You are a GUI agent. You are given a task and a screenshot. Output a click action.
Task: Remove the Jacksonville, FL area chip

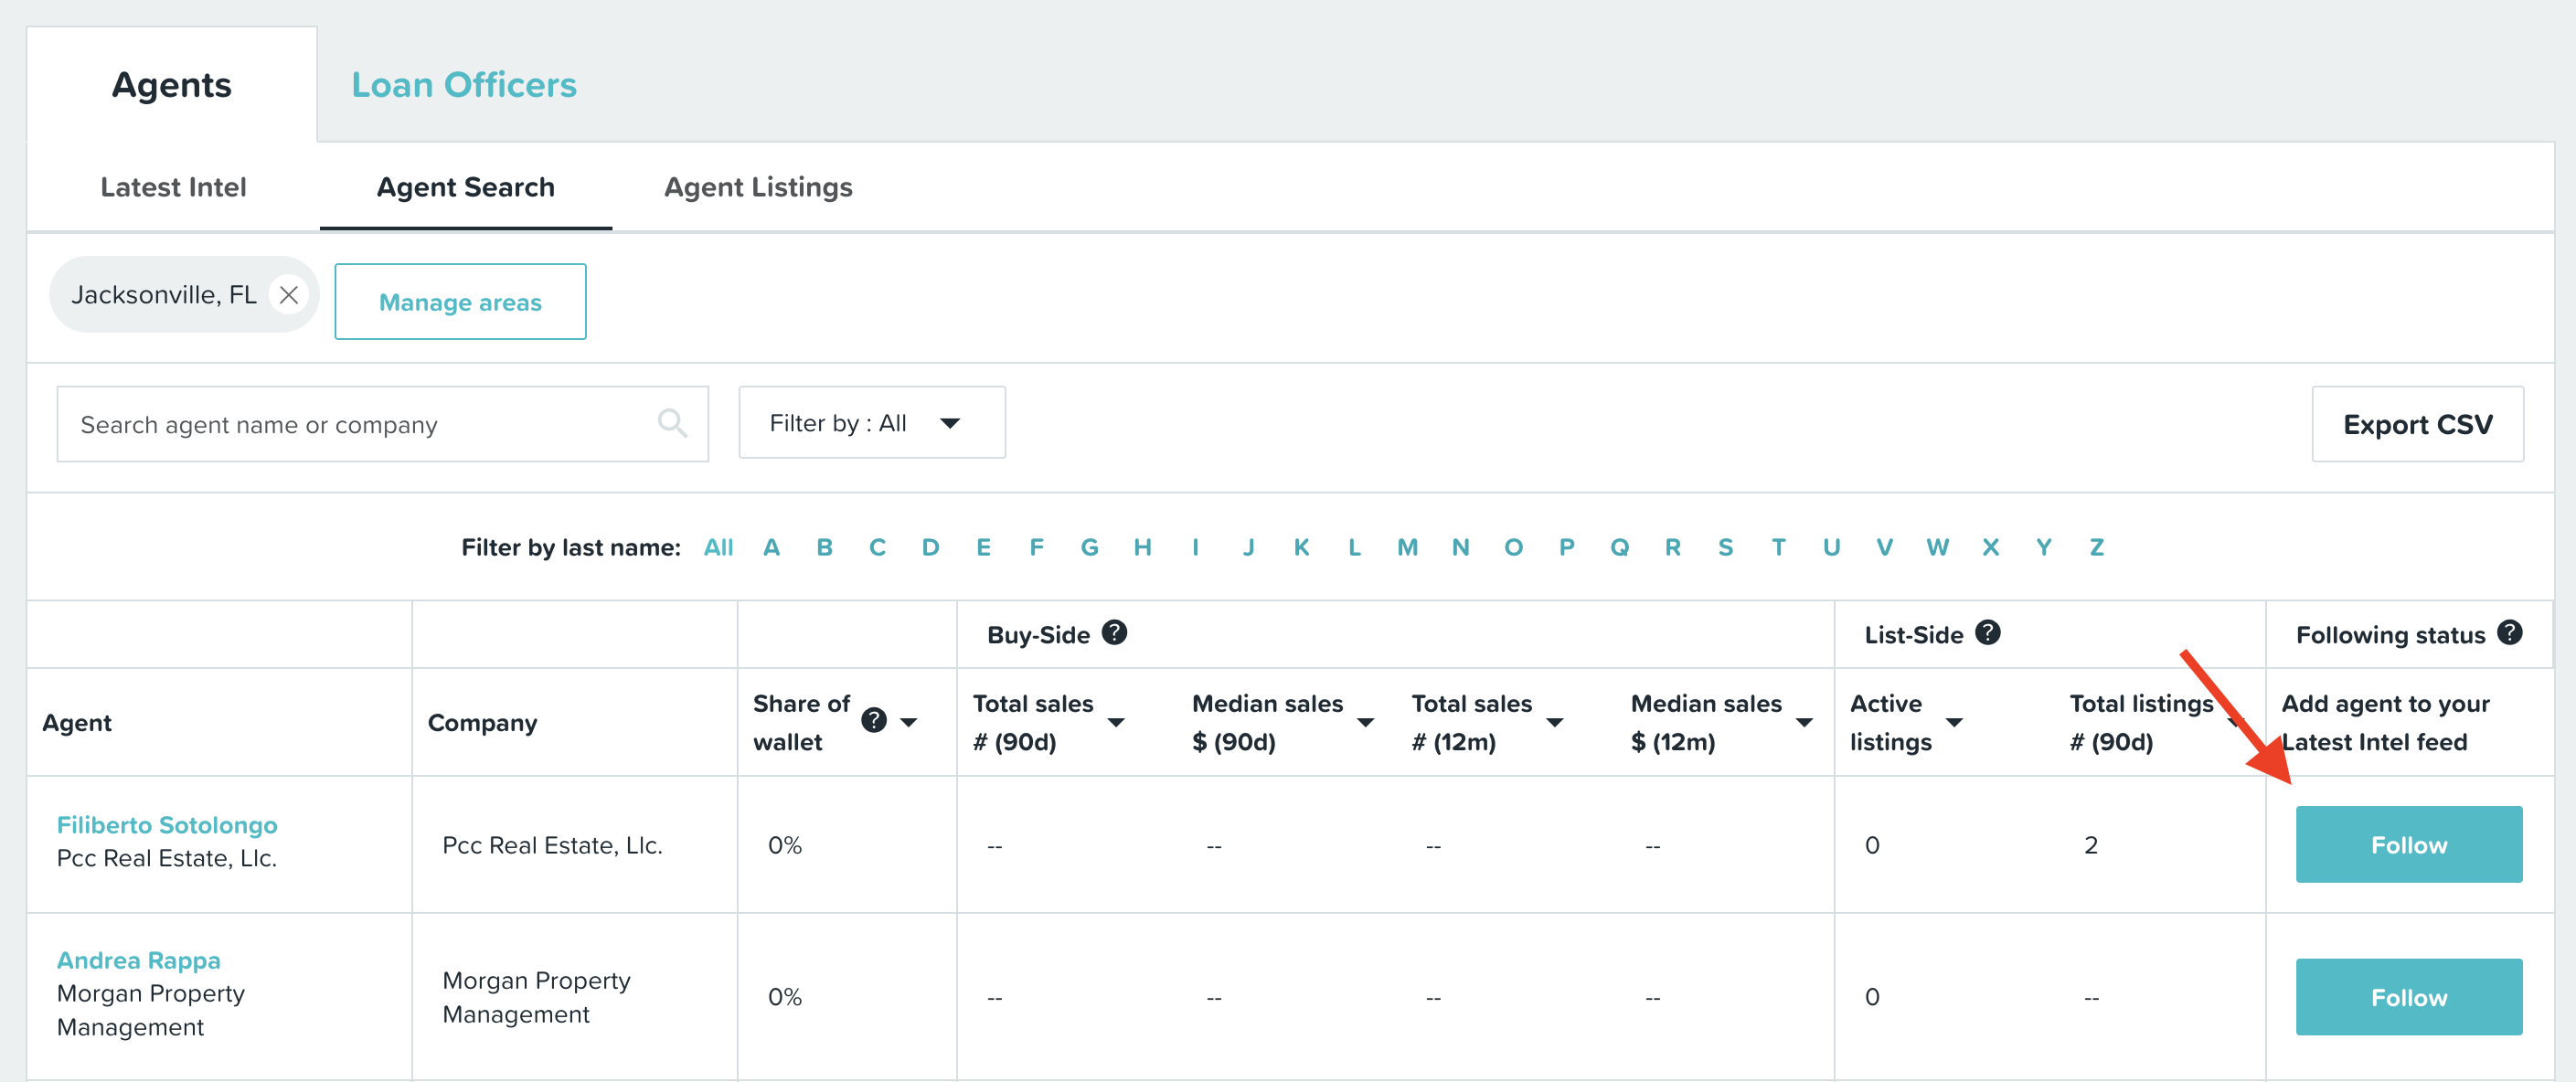[289, 295]
